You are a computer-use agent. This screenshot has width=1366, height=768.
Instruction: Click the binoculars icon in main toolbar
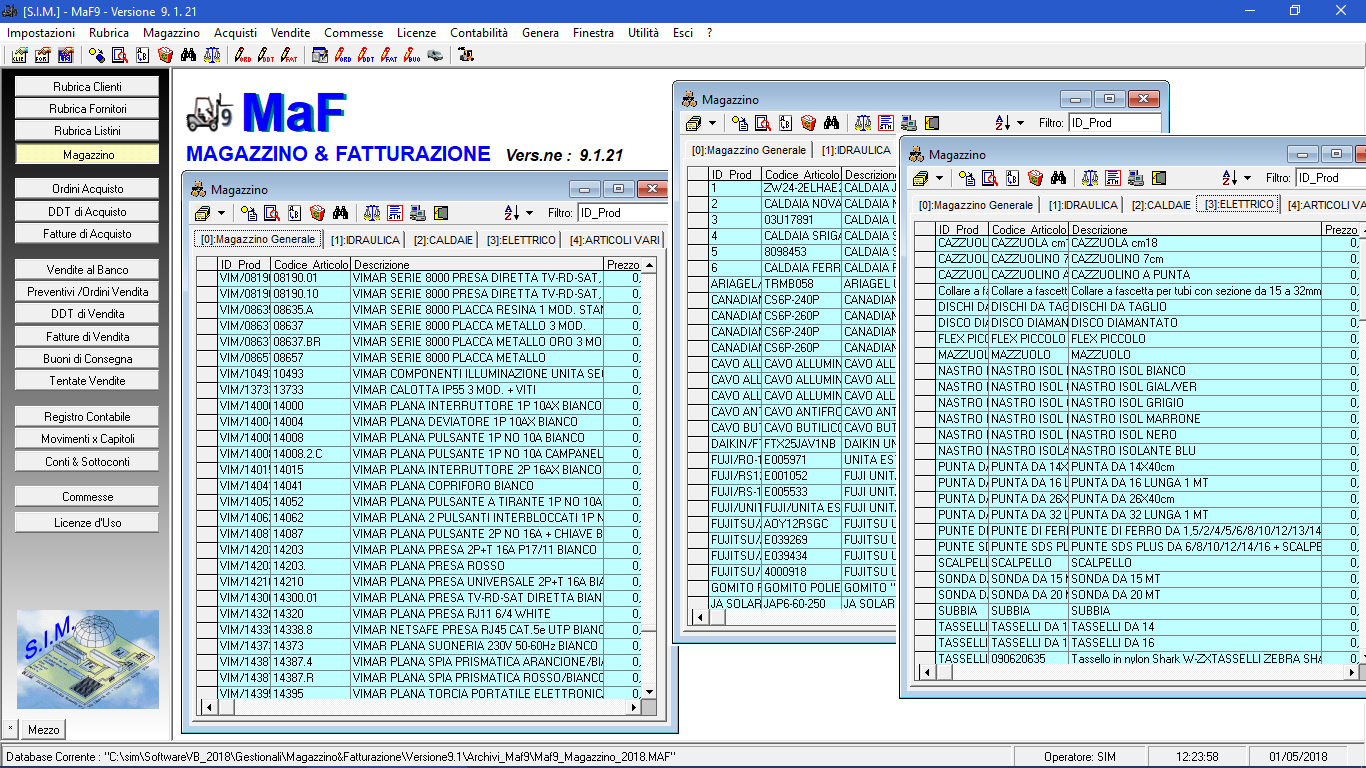[x=188, y=55]
